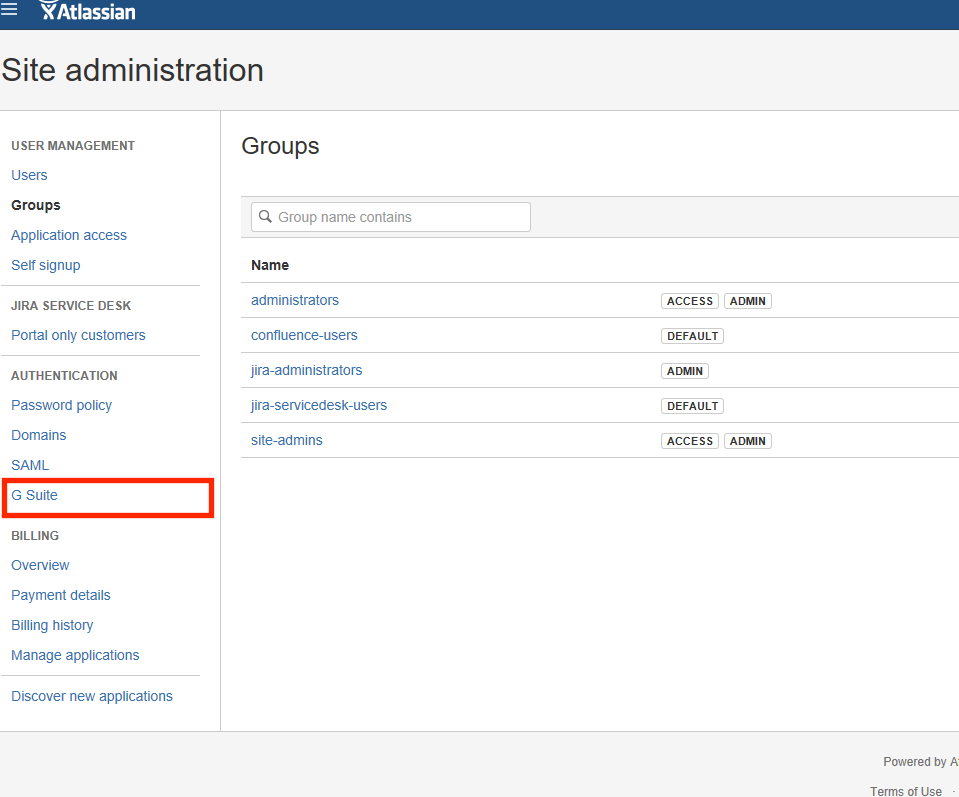Open Manage applications

click(75, 655)
